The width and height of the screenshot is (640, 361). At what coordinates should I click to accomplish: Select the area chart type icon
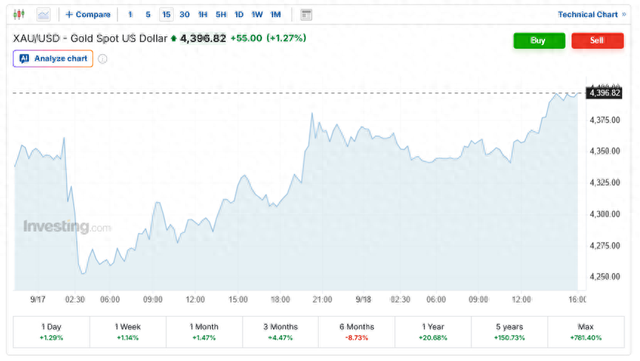coord(43,15)
